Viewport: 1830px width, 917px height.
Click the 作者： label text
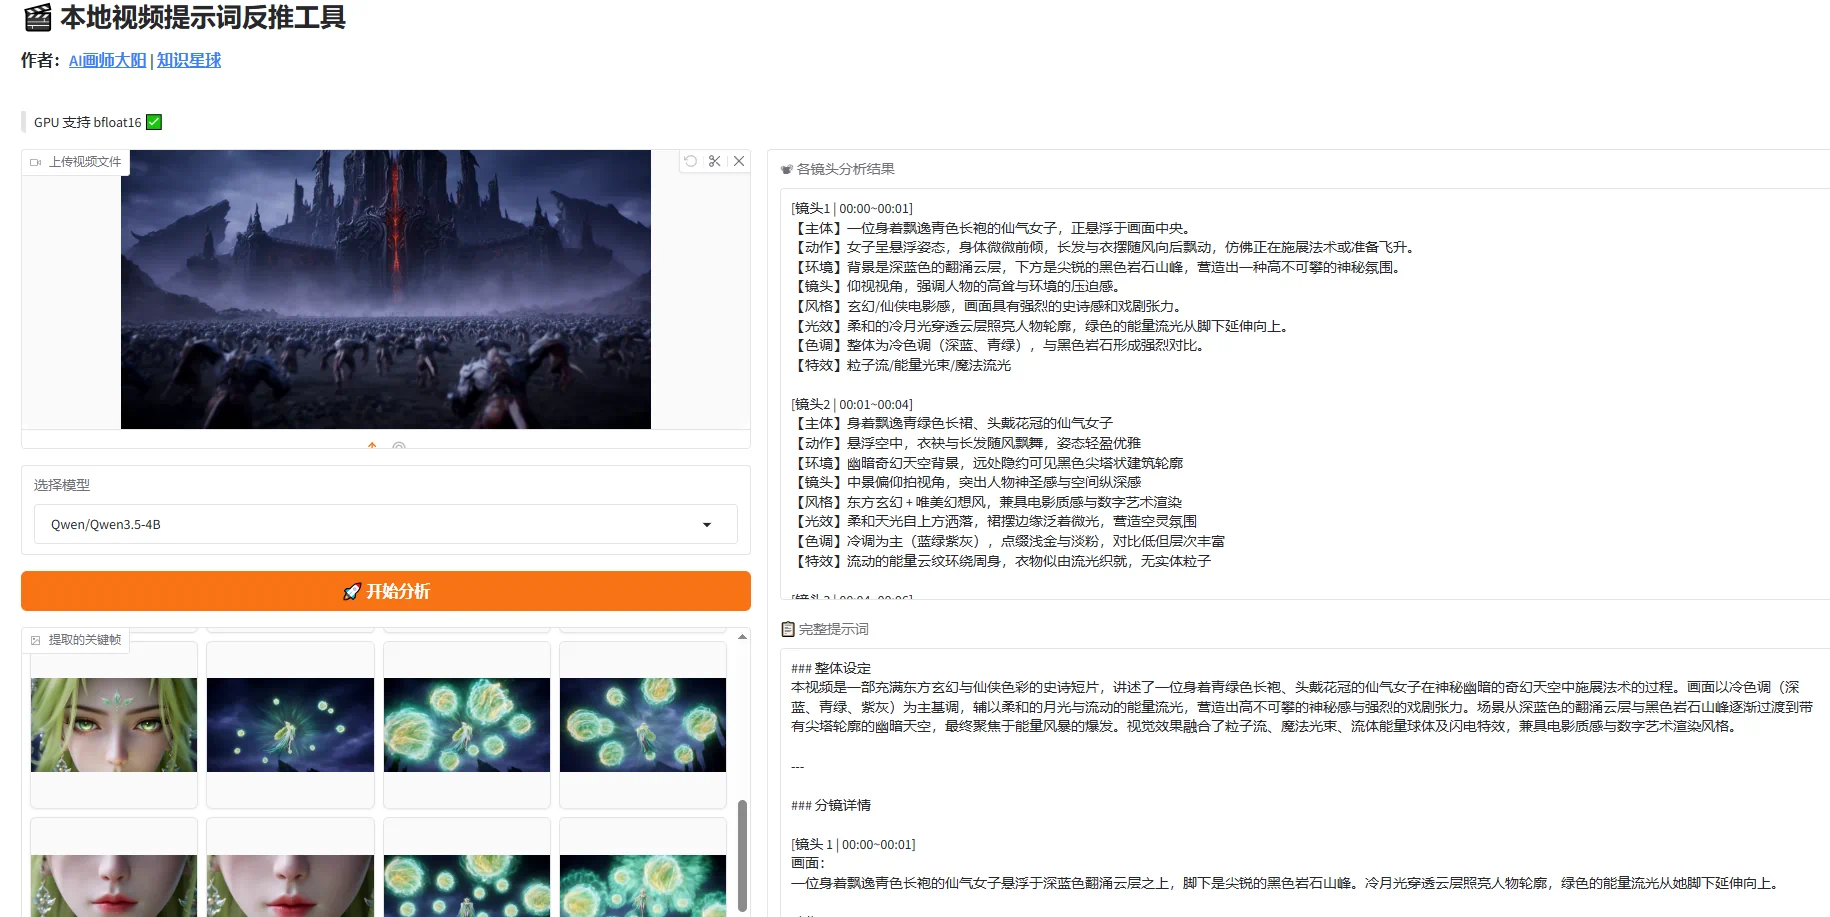[40, 60]
